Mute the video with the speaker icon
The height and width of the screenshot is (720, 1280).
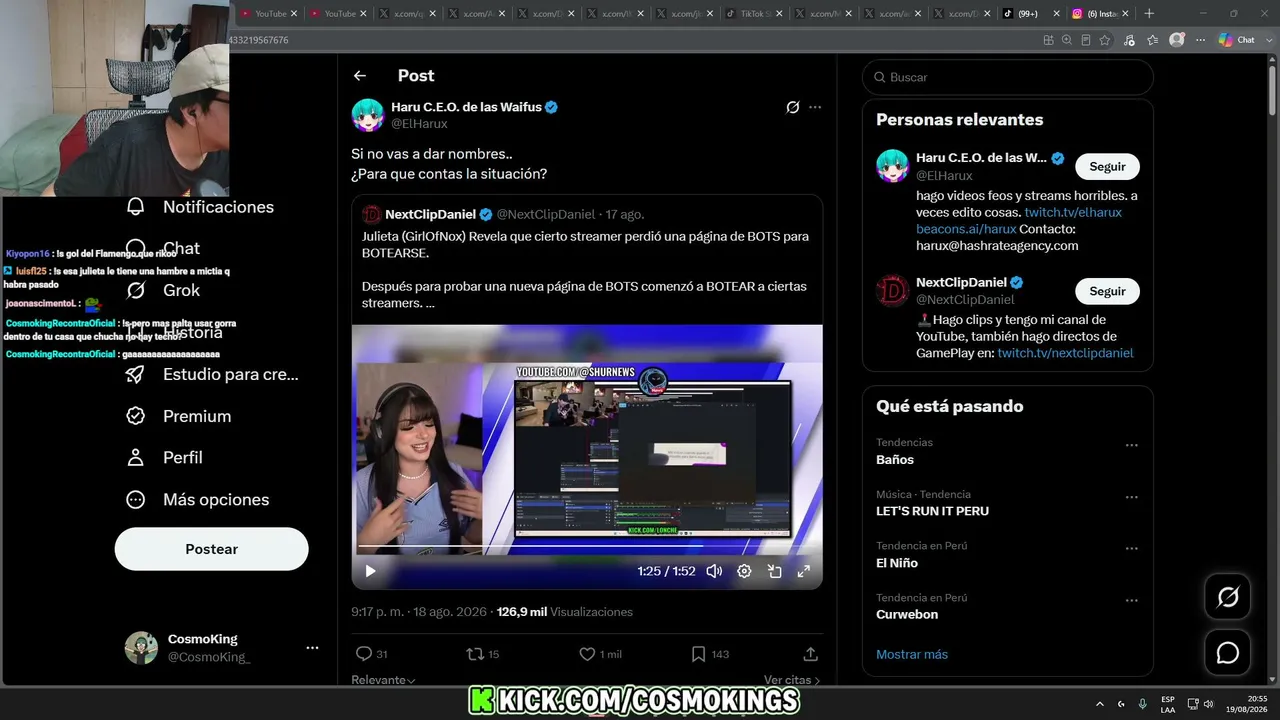714,571
